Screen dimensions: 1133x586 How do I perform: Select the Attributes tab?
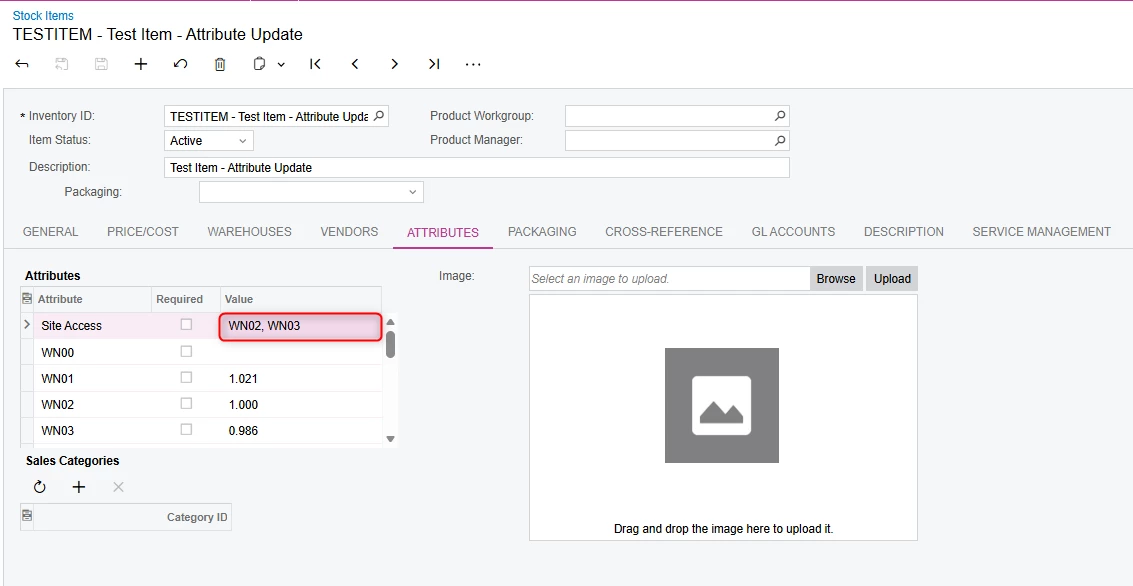[443, 233]
